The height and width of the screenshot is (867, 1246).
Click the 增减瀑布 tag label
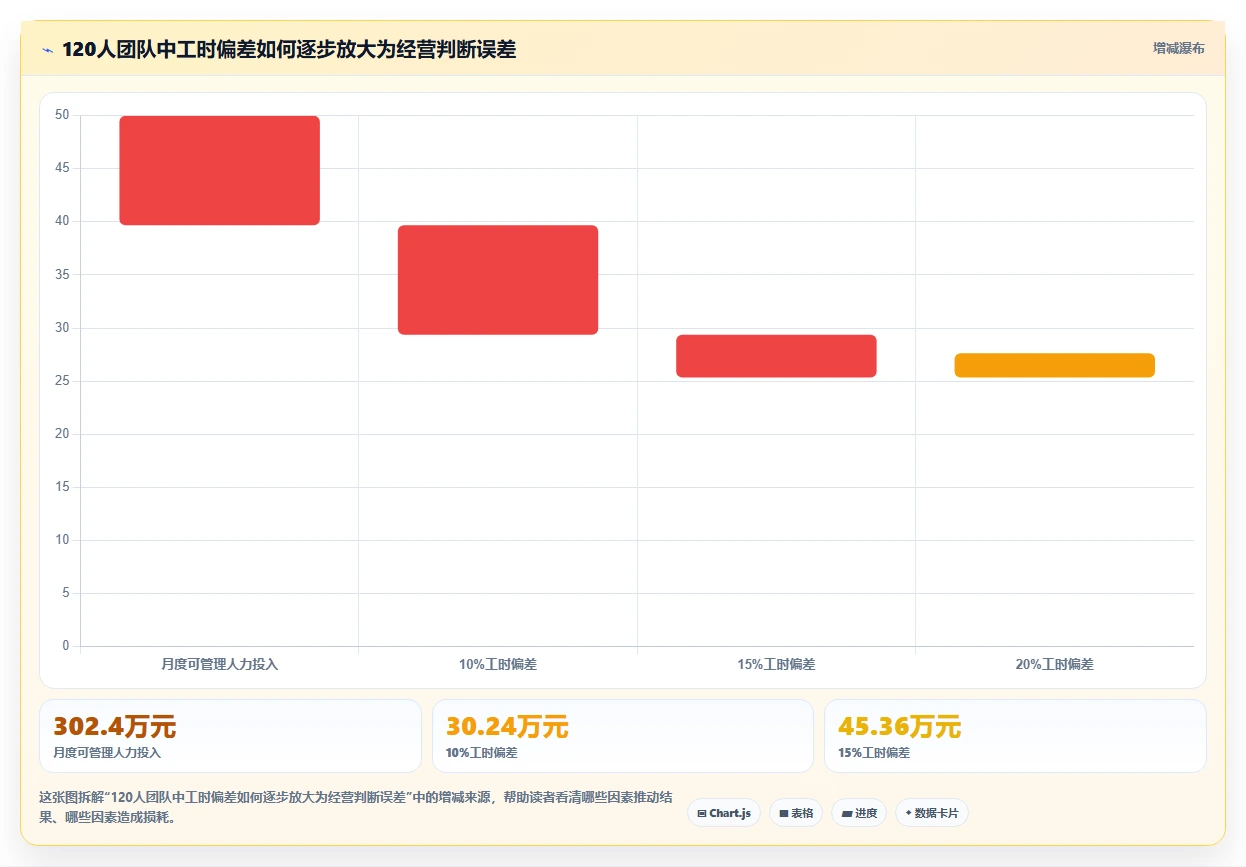pos(1178,48)
